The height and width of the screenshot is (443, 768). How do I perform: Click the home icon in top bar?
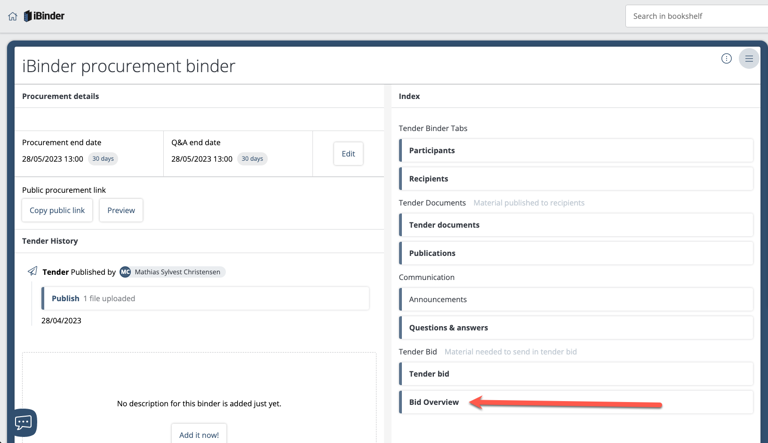13,16
